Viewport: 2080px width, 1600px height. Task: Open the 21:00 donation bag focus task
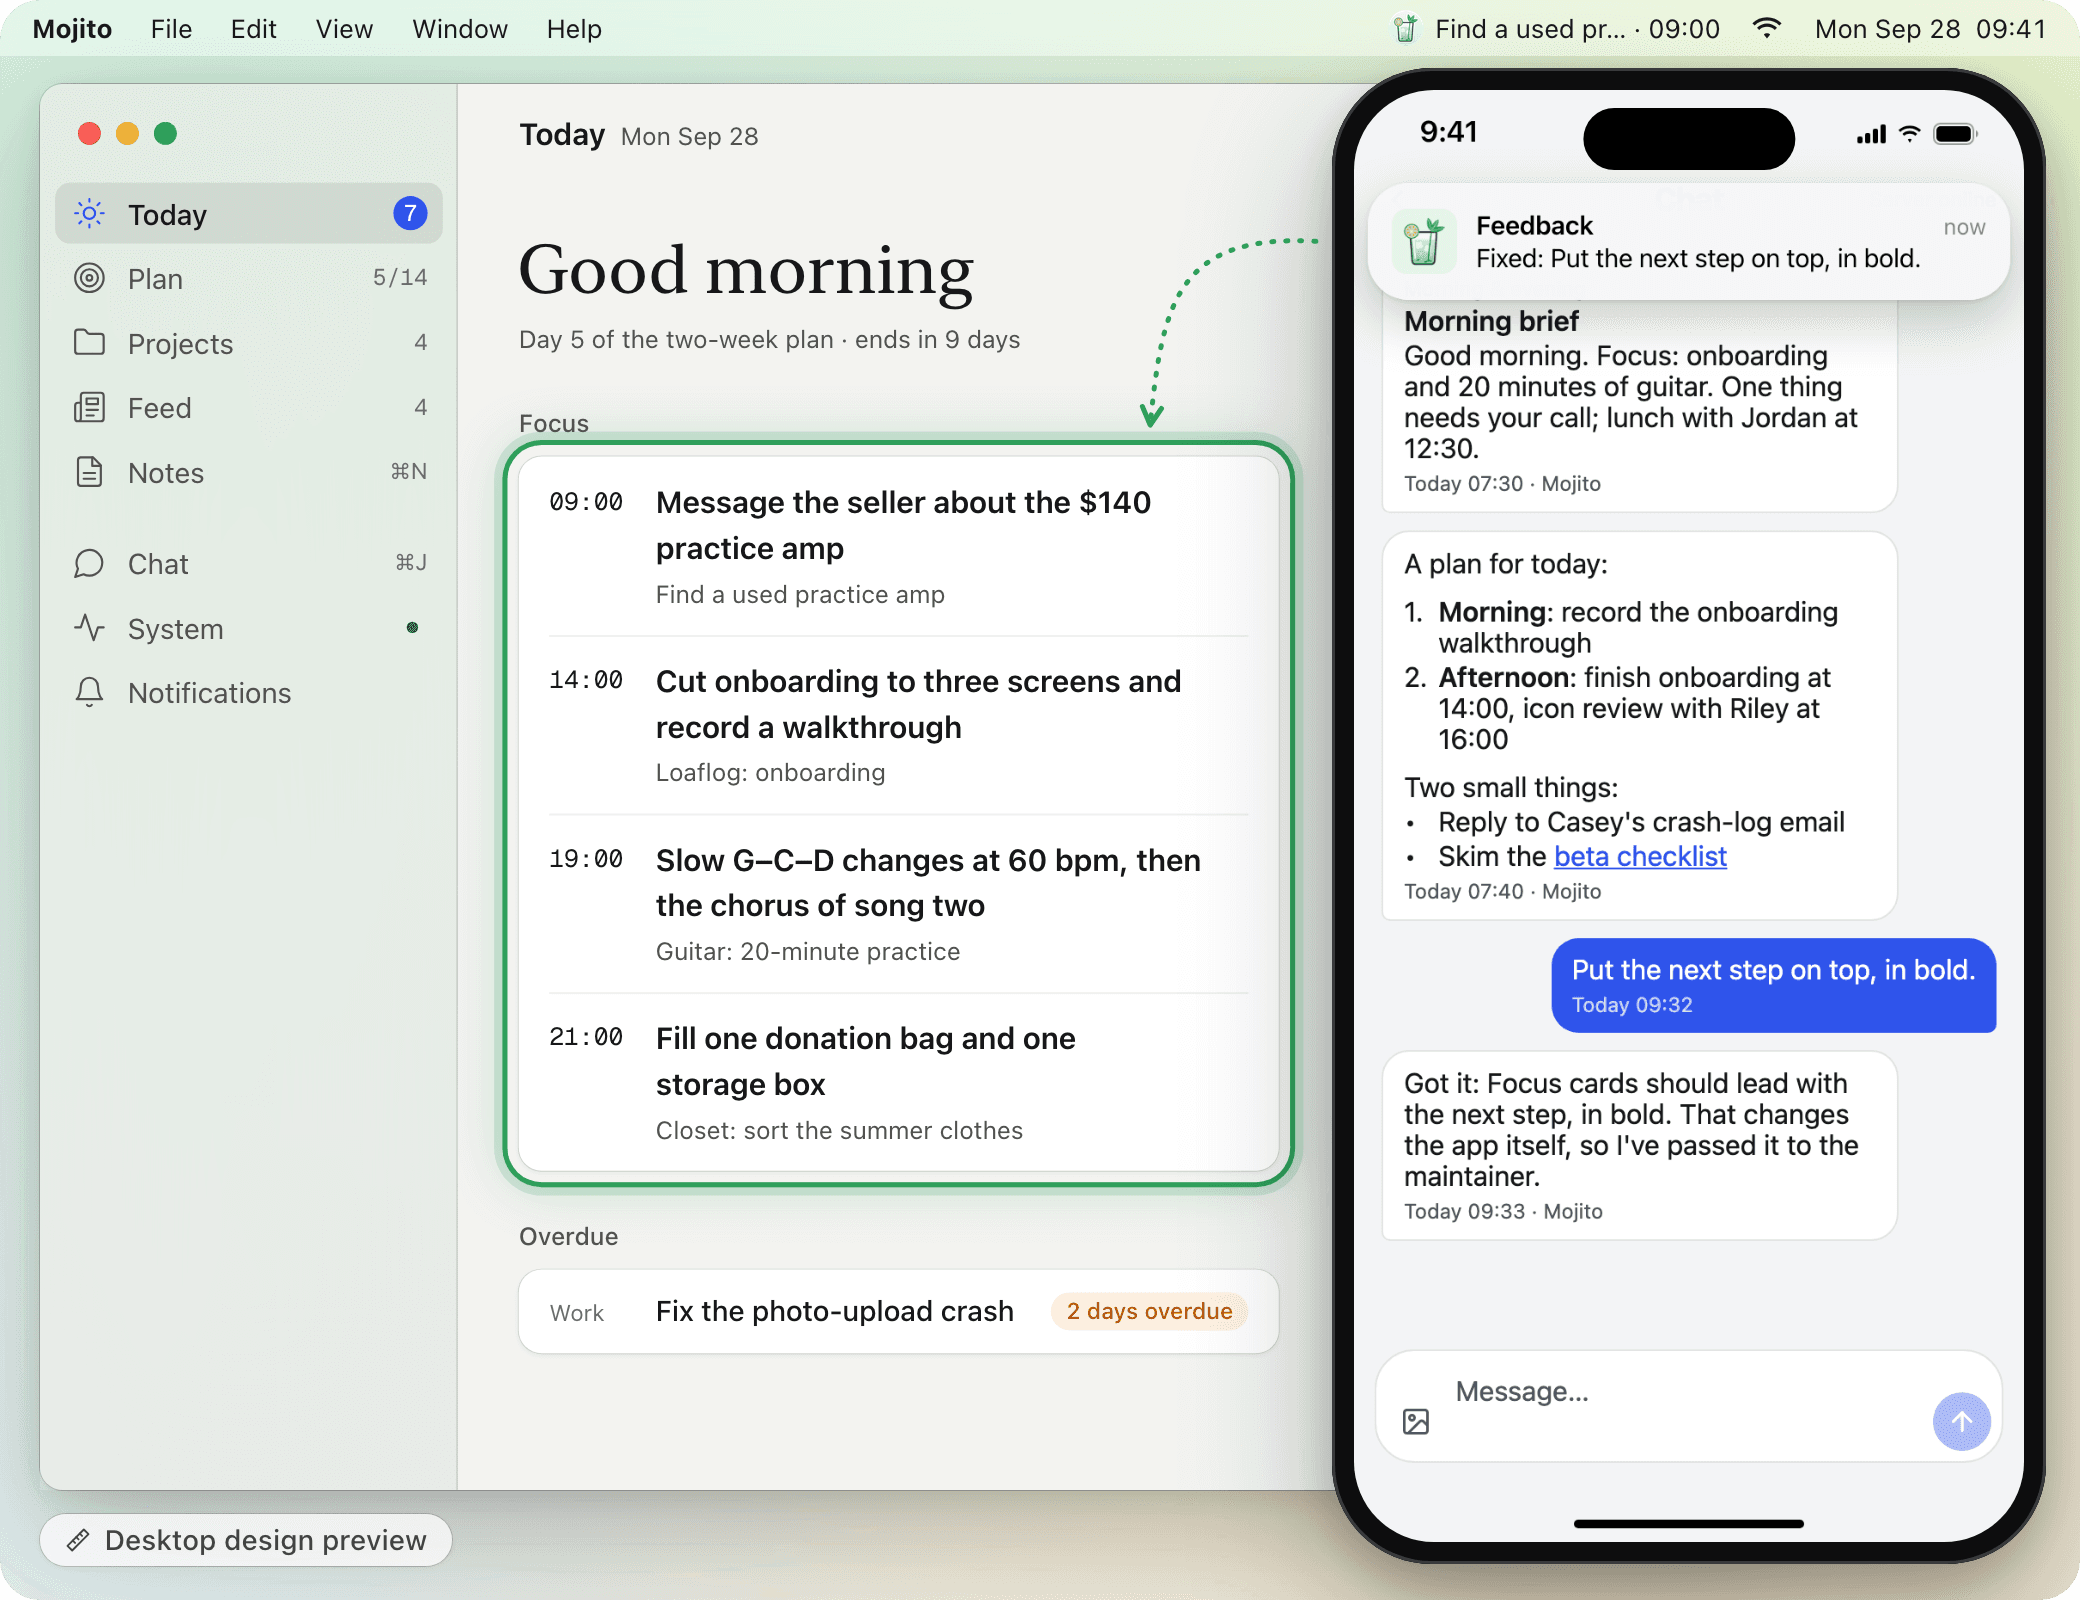[898, 1083]
